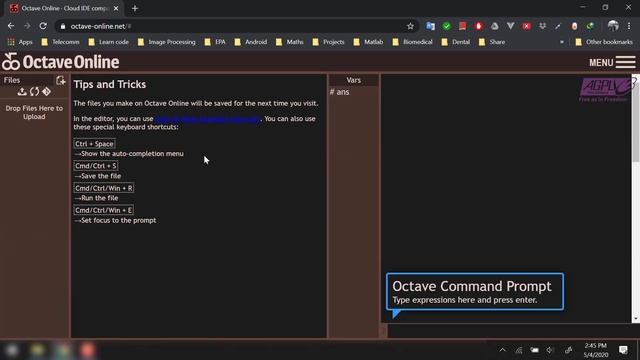The image size is (640, 360).
Task: Open the Telecomm bookmark folder
Action: 60,42
